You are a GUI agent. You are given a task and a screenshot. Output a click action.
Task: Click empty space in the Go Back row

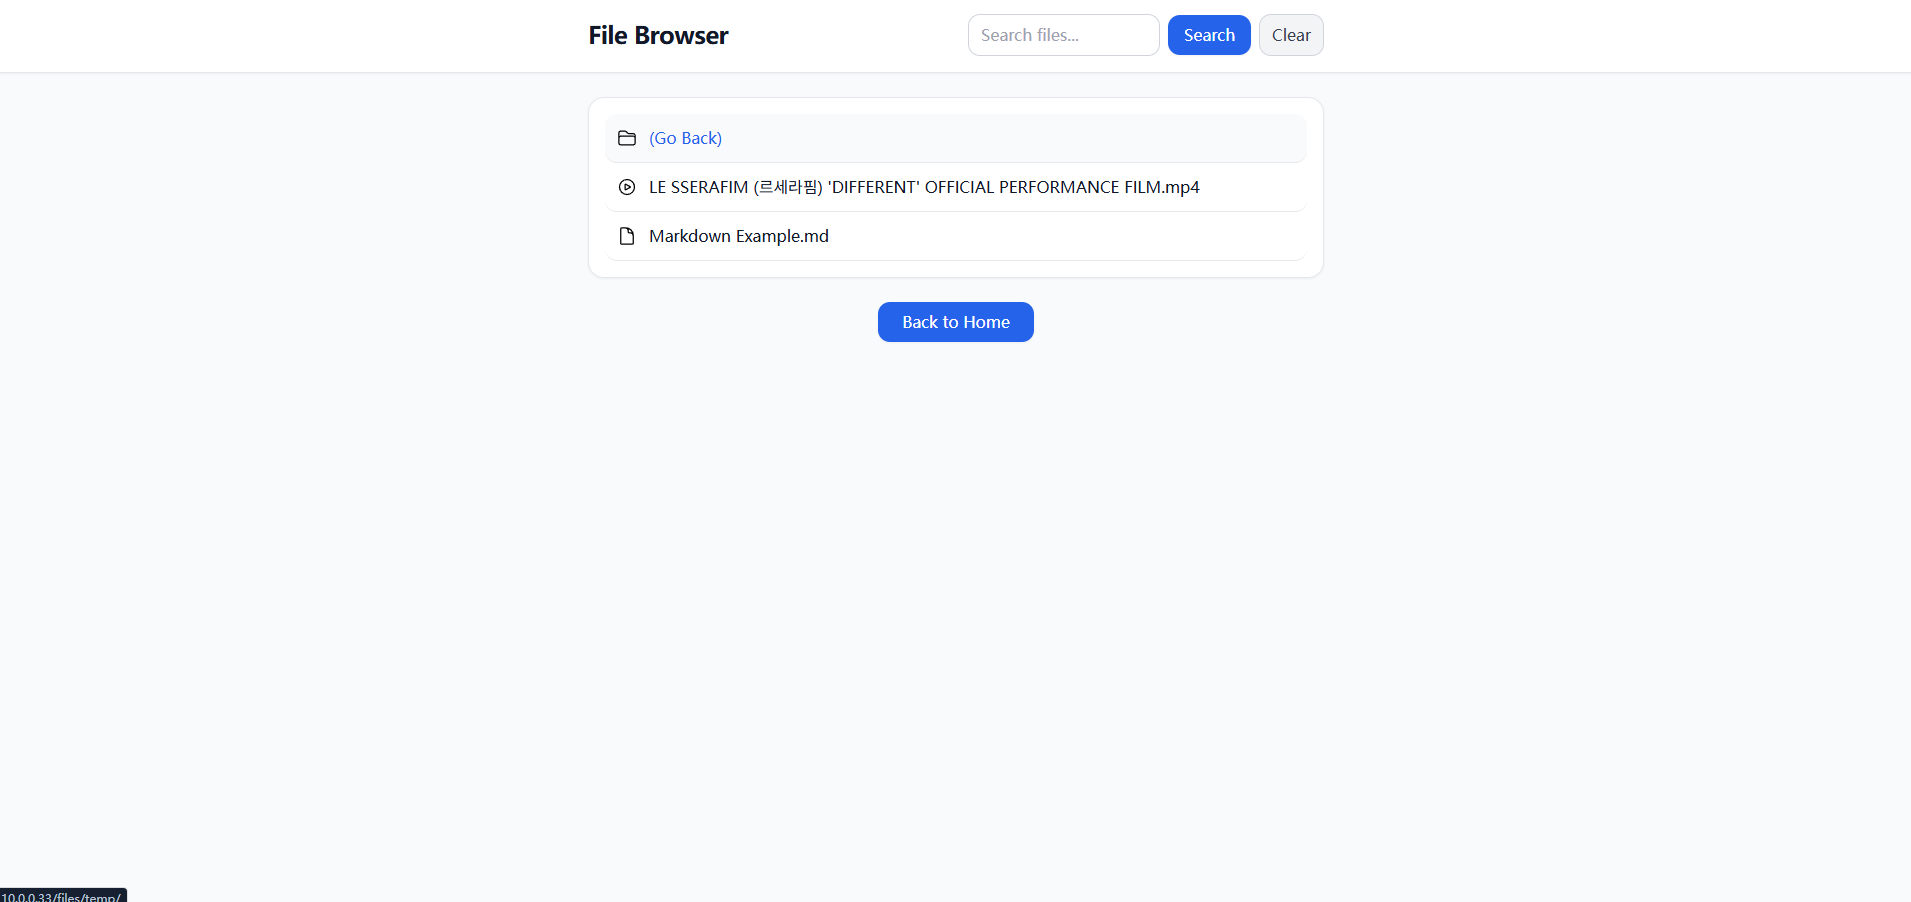coord(1000,138)
